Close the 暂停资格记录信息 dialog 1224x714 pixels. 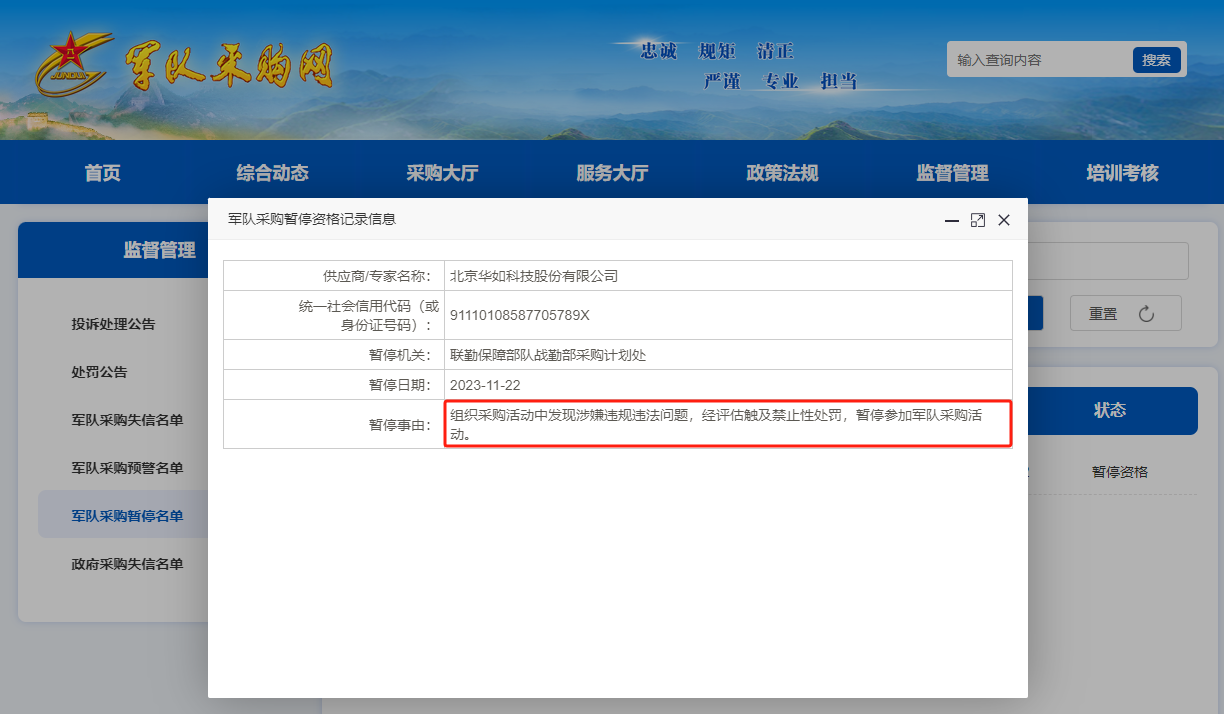1004,220
